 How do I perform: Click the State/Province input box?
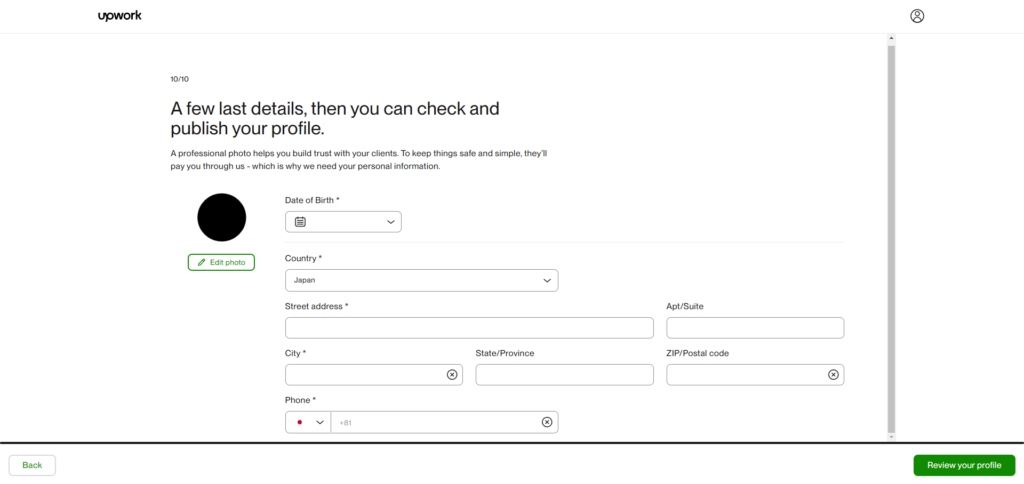point(564,375)
